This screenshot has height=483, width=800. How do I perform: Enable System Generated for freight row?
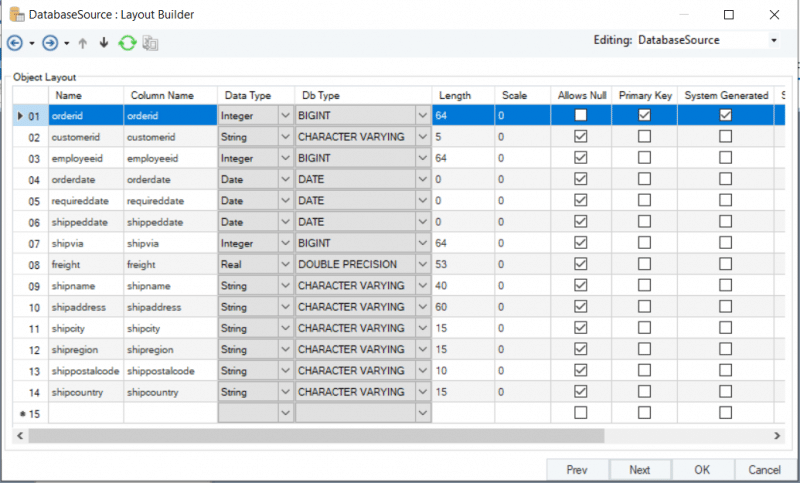725,264
